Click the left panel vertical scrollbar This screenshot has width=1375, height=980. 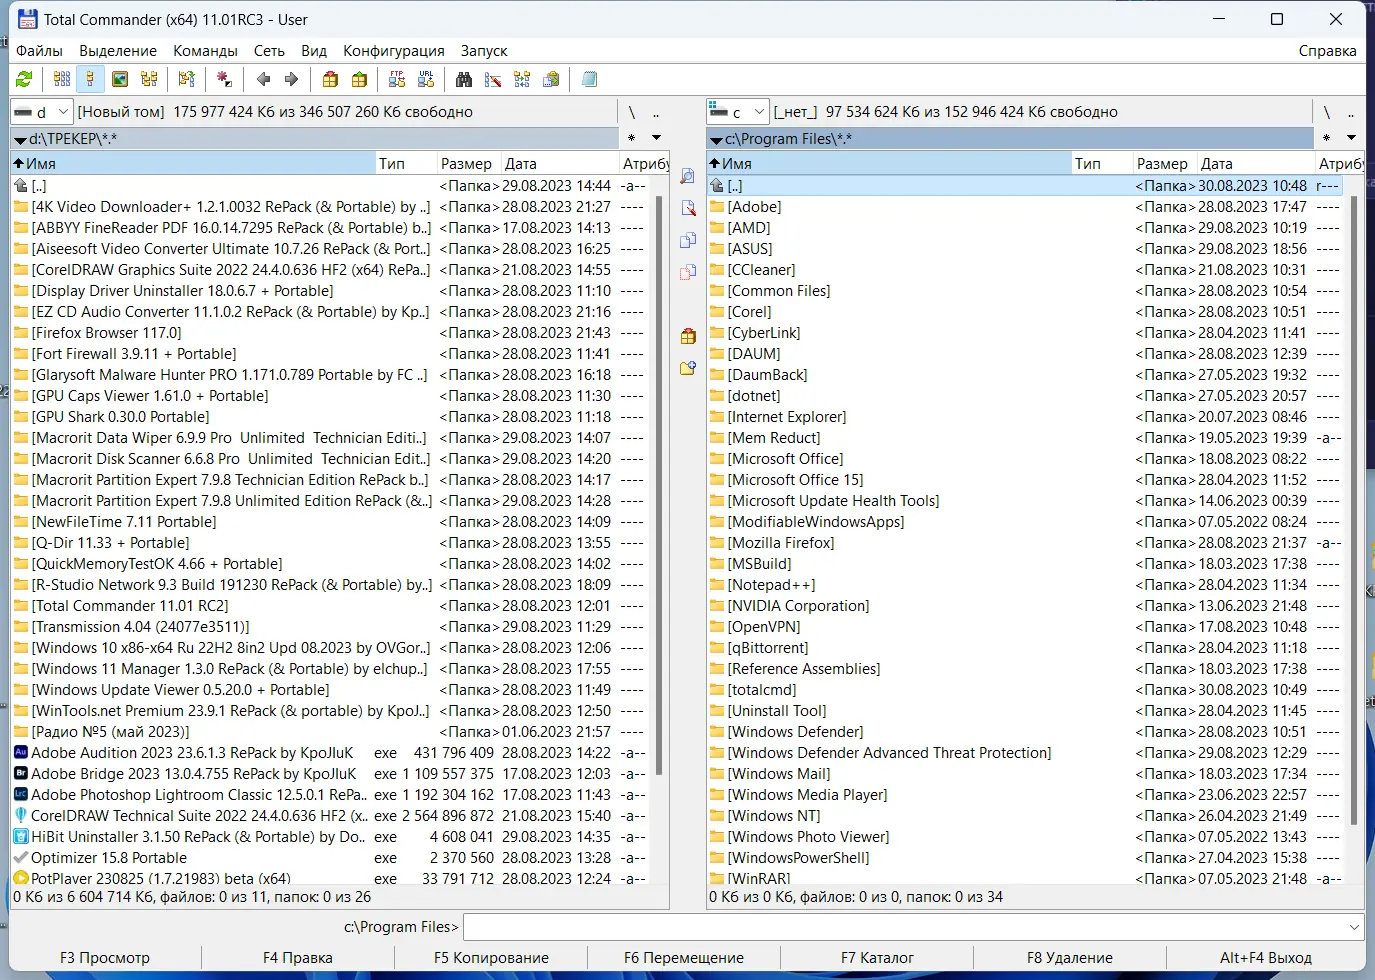pyautogui.click(x=659, y=485)
